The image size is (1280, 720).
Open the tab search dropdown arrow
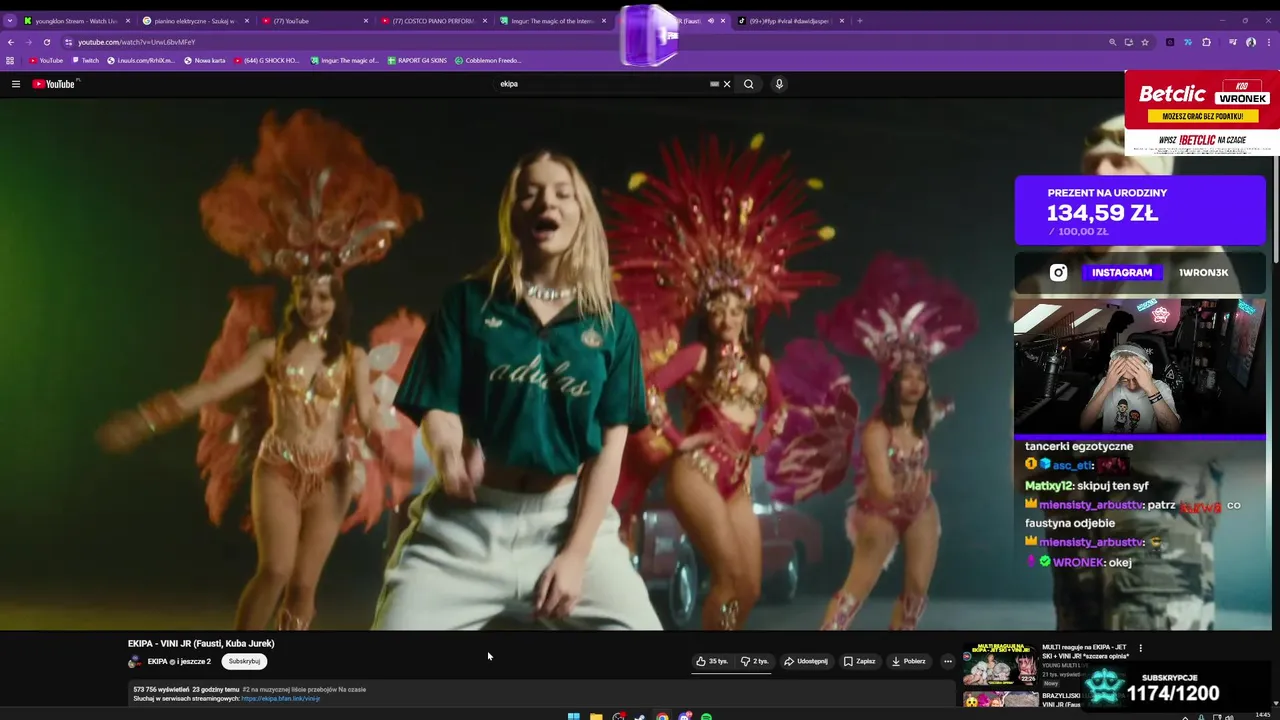coord(10,20)
